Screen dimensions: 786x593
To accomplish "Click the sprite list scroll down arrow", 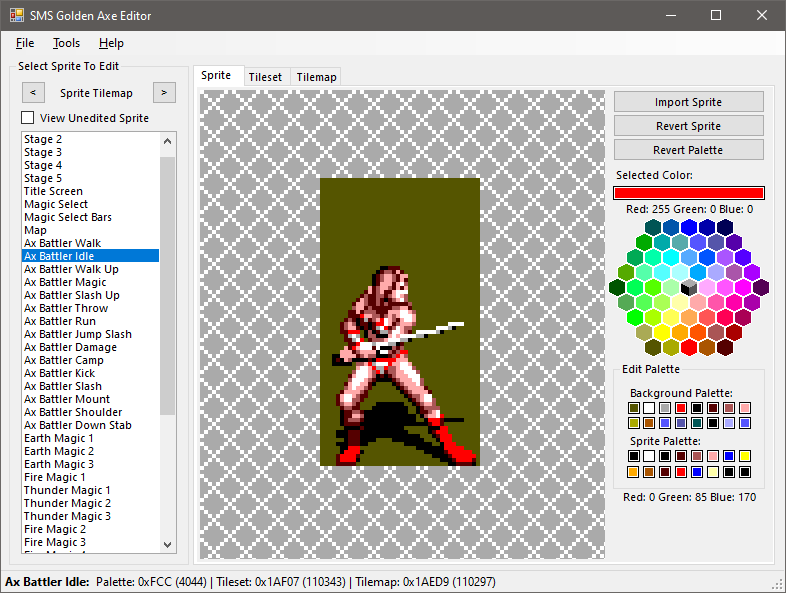I will (x=167, y=544).
